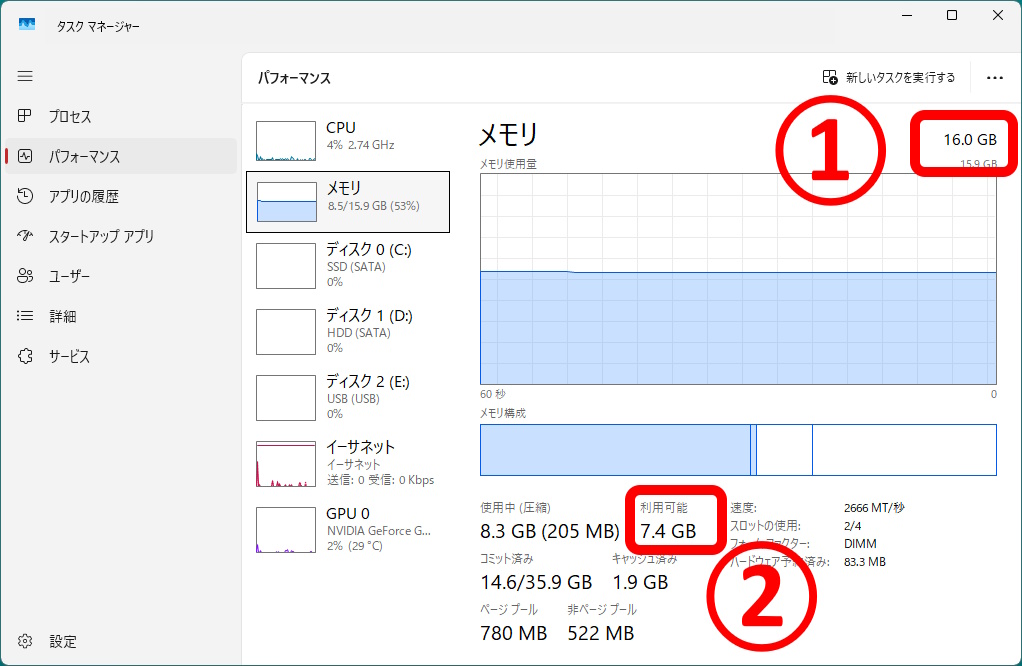Click the CPU label in resource list

[x=341, y=127]
